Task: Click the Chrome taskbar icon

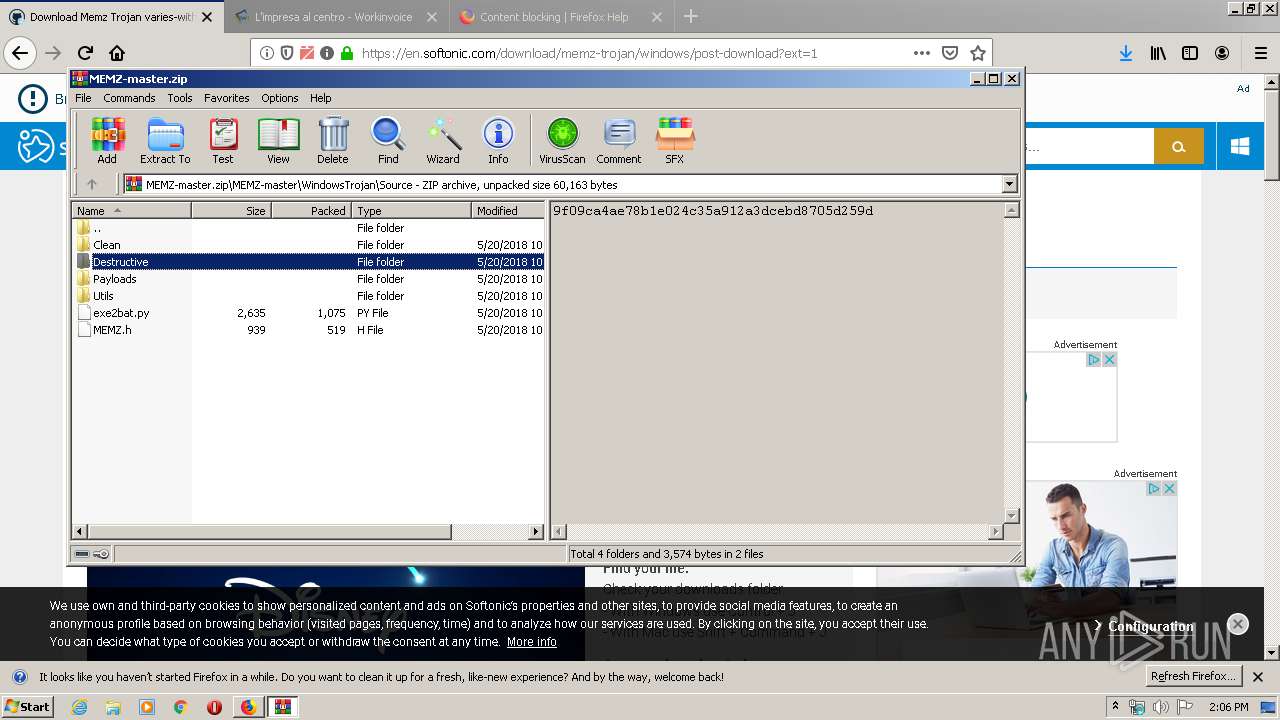Action: pos(180,707)
